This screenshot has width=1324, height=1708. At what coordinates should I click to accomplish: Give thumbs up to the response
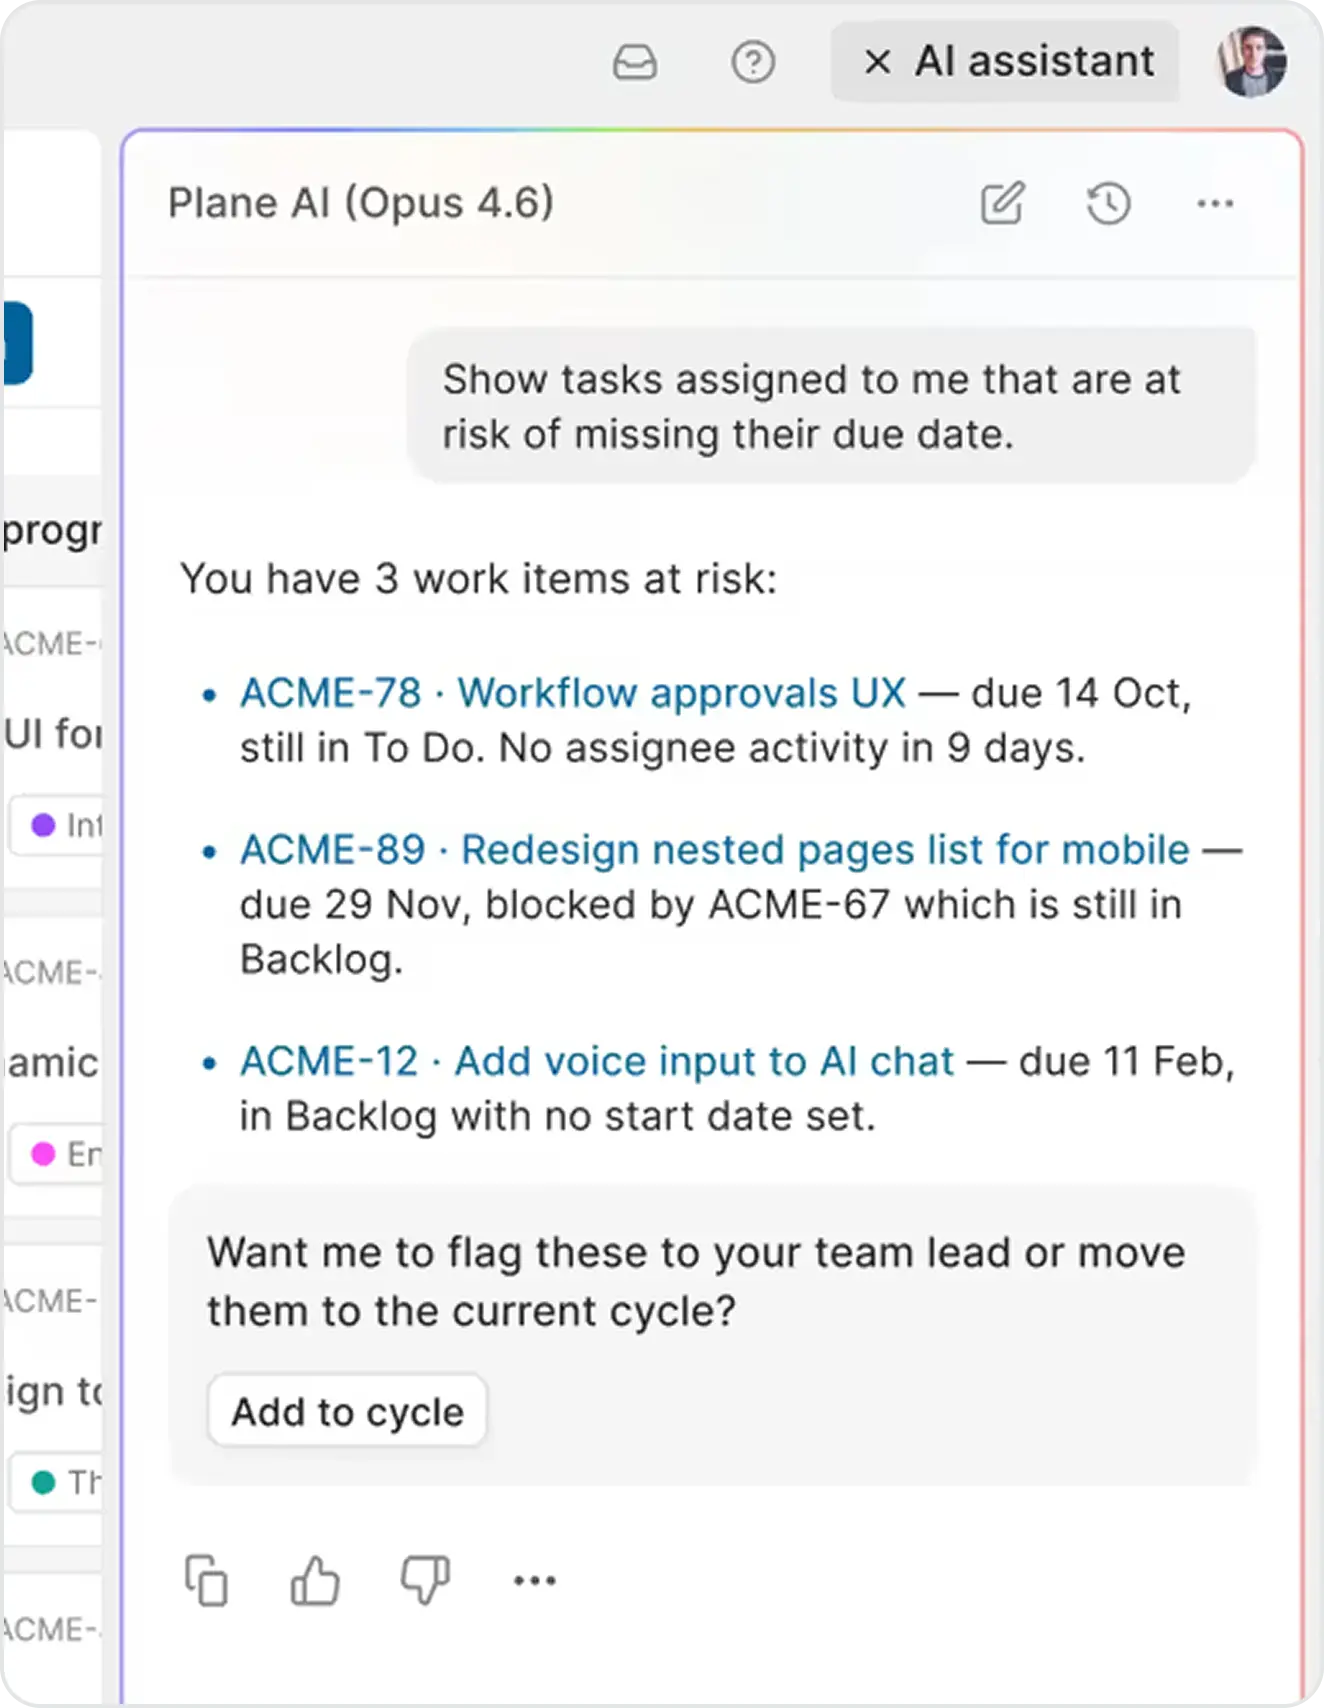pos(315,1581)
